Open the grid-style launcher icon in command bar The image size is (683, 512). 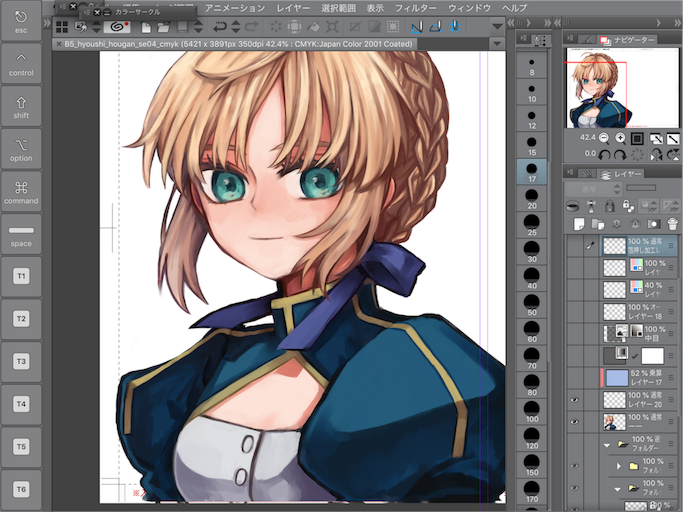(x=62, y=27)
